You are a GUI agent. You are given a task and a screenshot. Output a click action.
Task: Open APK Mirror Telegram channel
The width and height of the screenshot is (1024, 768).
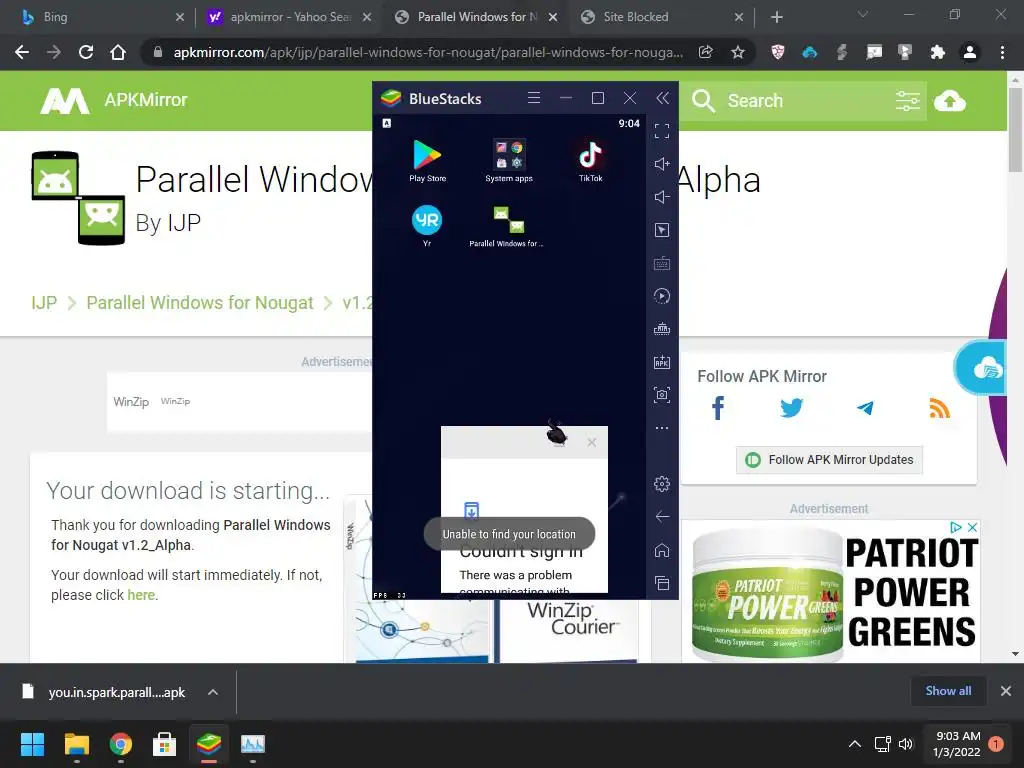[865, 408]
